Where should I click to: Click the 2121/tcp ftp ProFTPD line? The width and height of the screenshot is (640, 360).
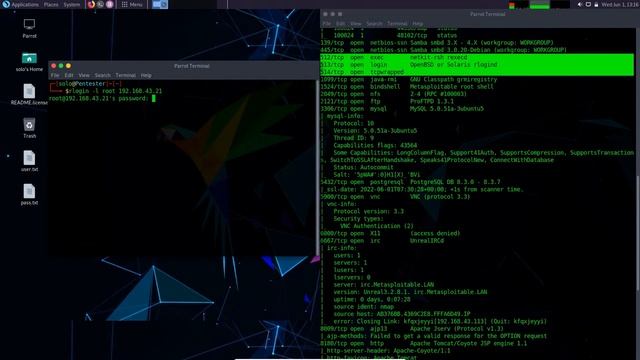[387, 102]
